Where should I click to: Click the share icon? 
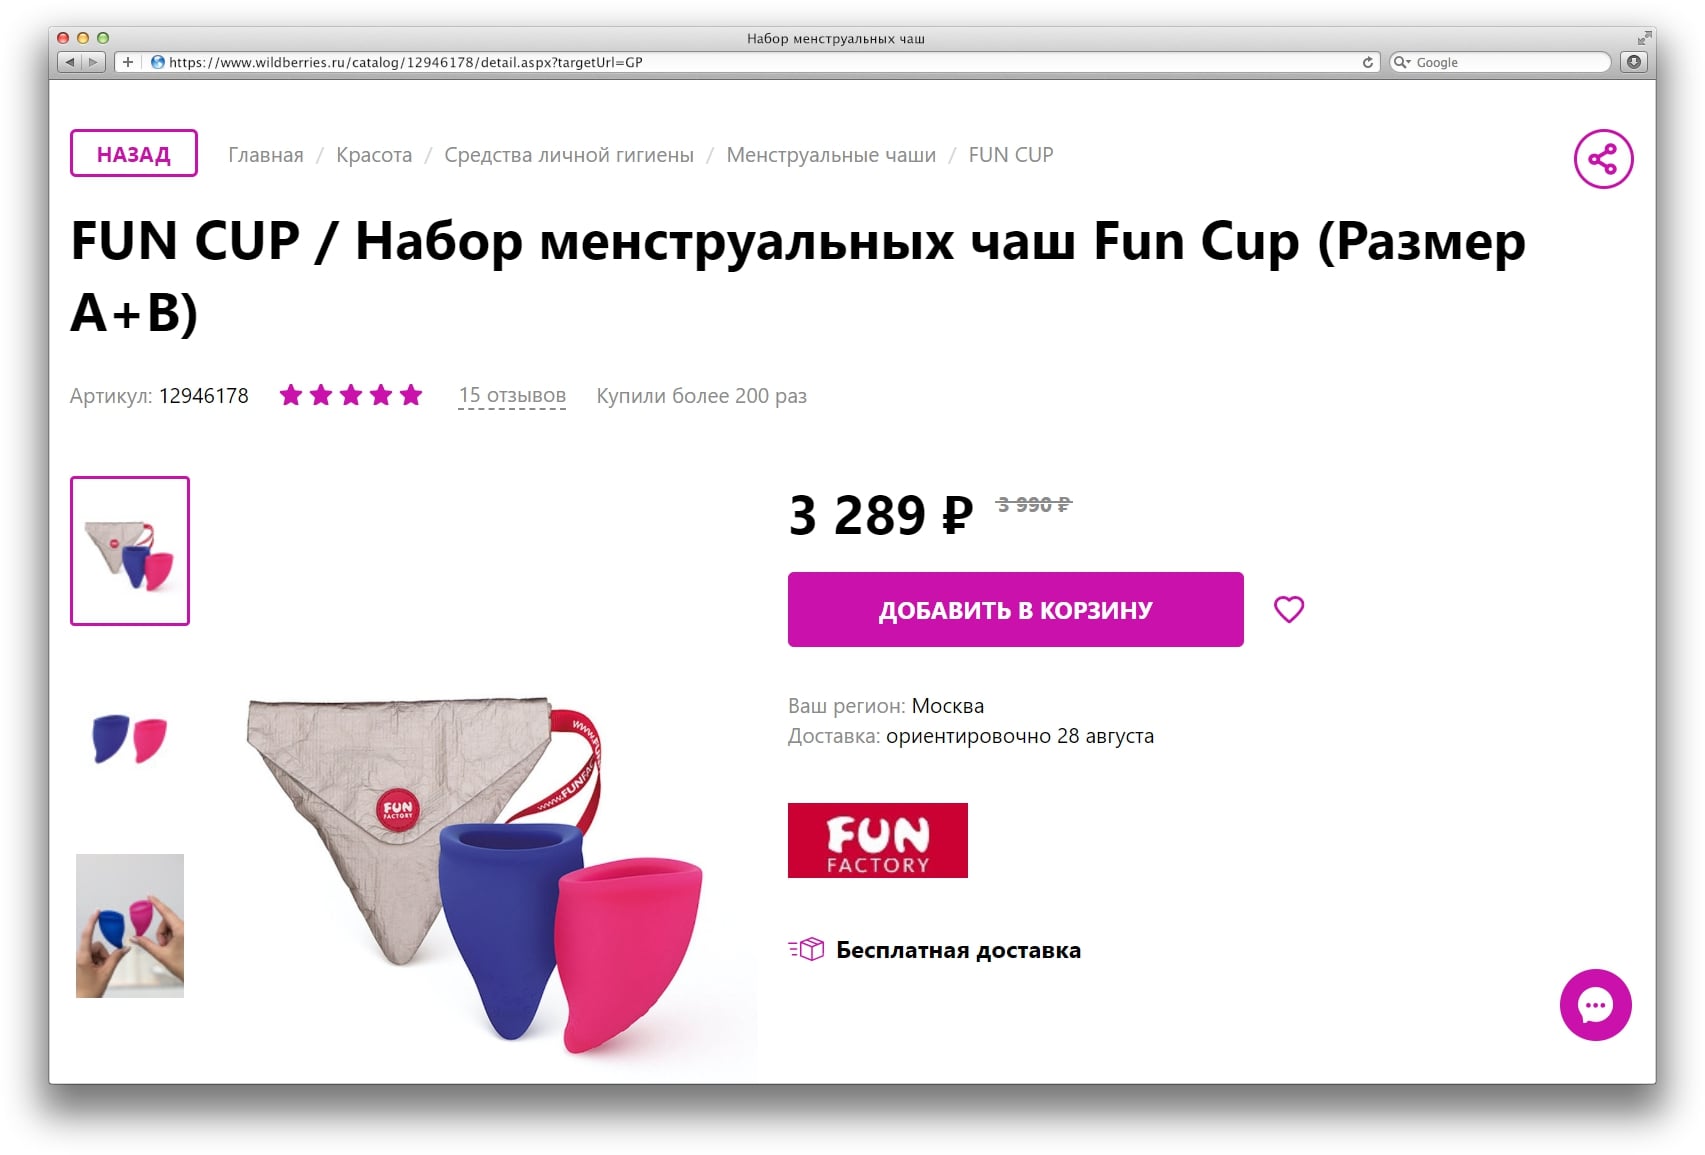tap(1603, 159)
